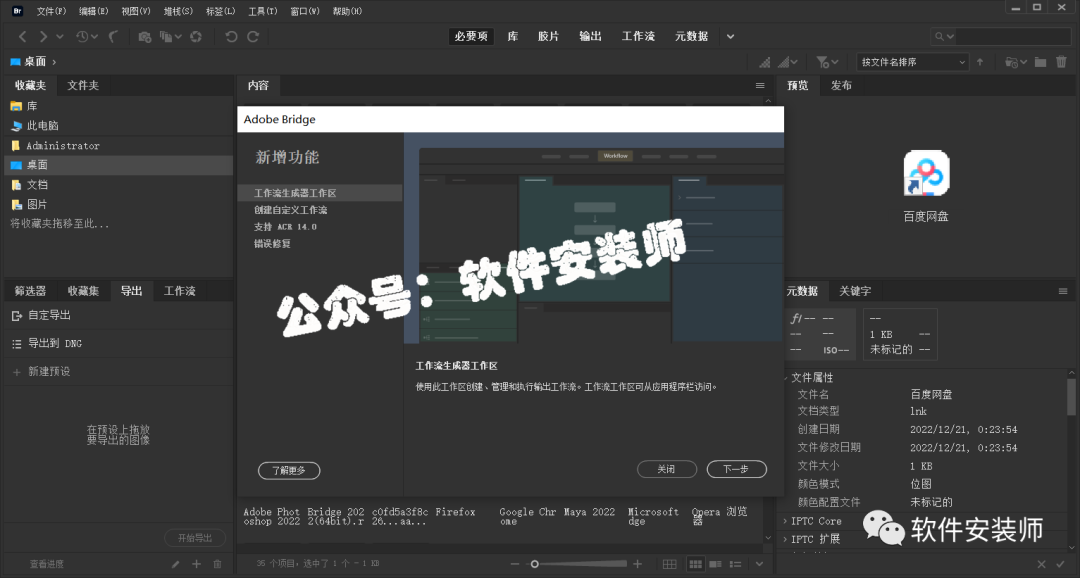Click 关闭 in the Adobe Bridge dialog
The height and width of the screenshot is (578, 1080).
coord(667,469)
